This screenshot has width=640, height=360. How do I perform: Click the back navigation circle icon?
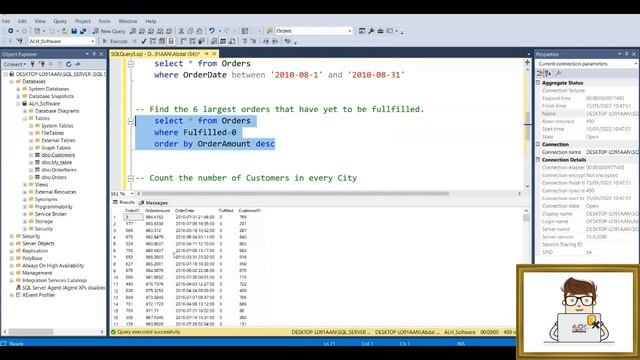10,31
